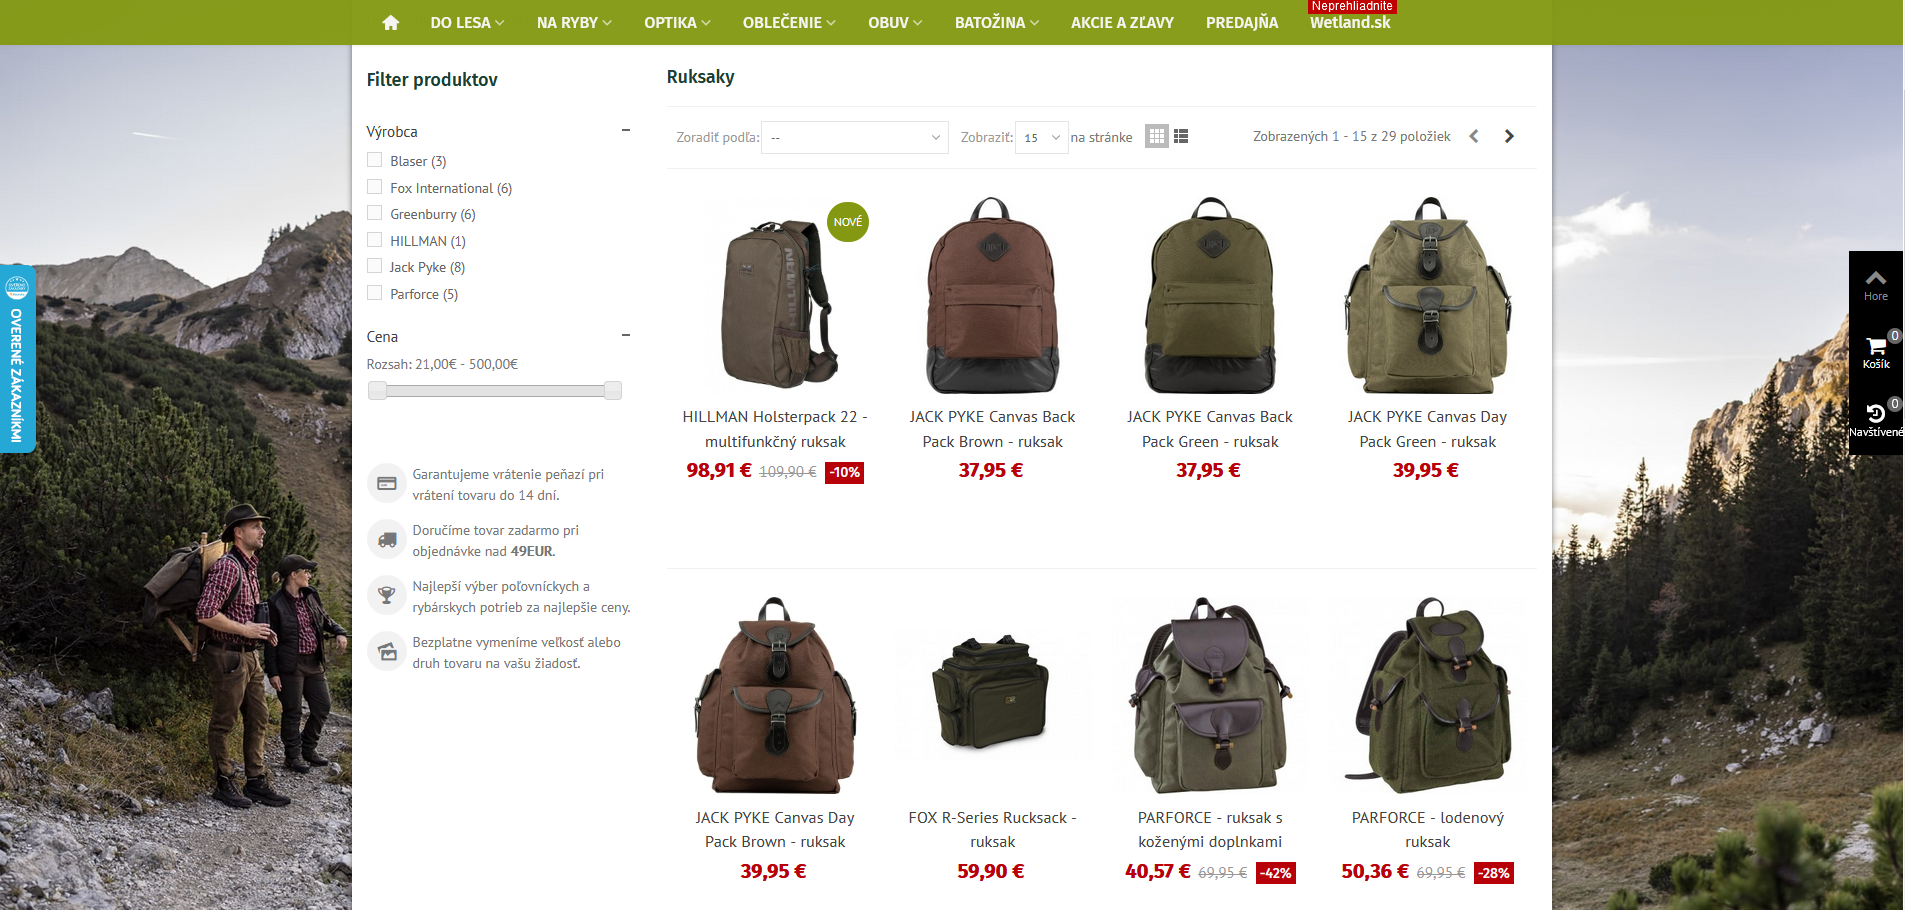Screen dimensions: 1905x910
Task: Open the items-per-page dropdown showing 15
Action: pyautogui.click(x=1041, y=137)
